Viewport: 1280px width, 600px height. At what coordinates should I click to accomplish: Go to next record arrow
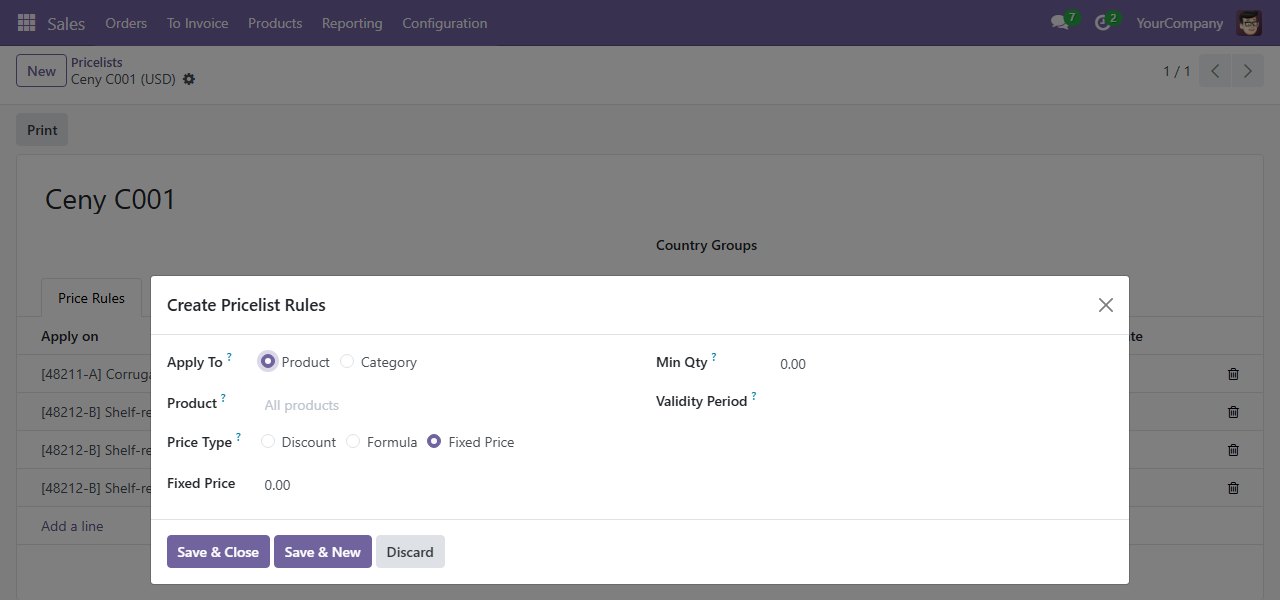click(1247, 71)
